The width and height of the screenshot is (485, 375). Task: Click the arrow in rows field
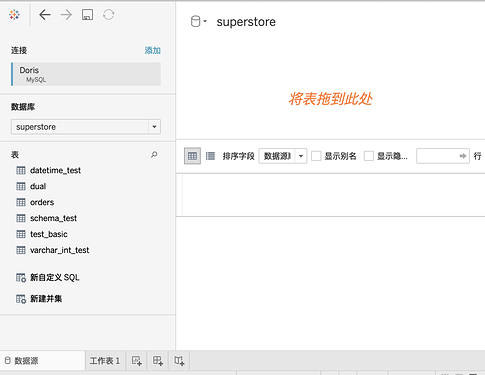(x=463, y=156)
